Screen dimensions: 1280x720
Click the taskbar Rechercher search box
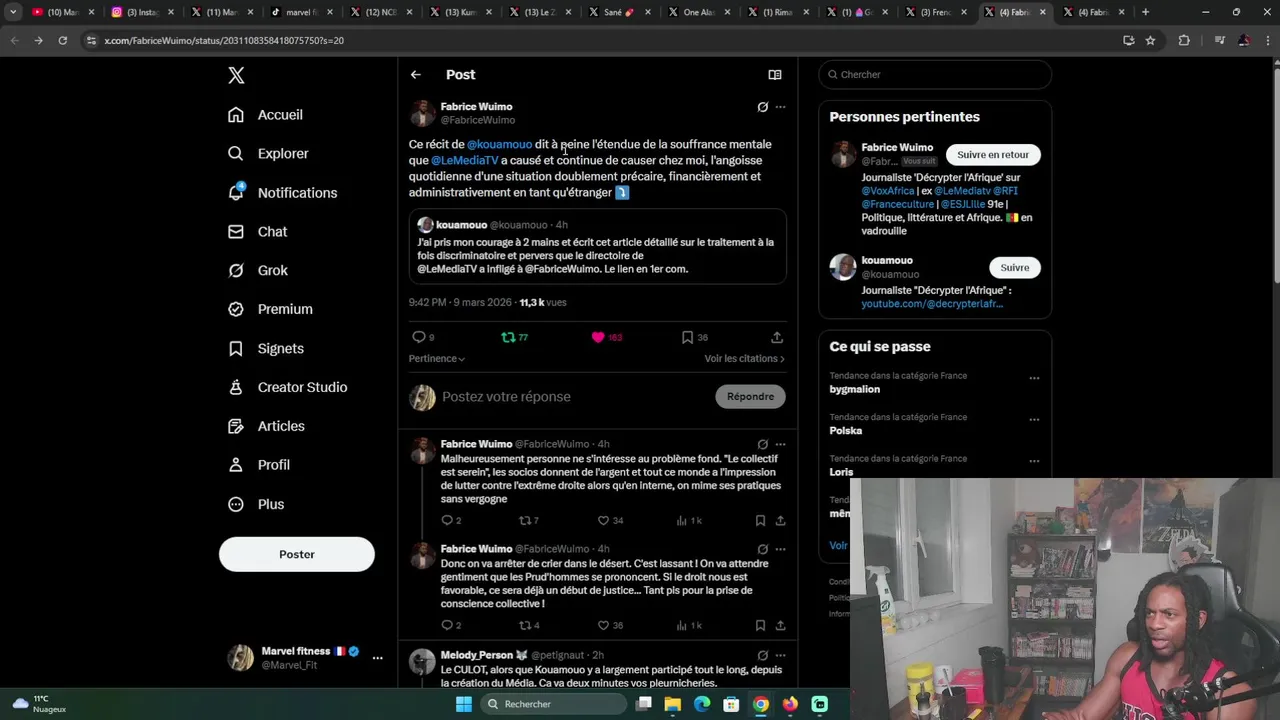click(x=554, y=704)
